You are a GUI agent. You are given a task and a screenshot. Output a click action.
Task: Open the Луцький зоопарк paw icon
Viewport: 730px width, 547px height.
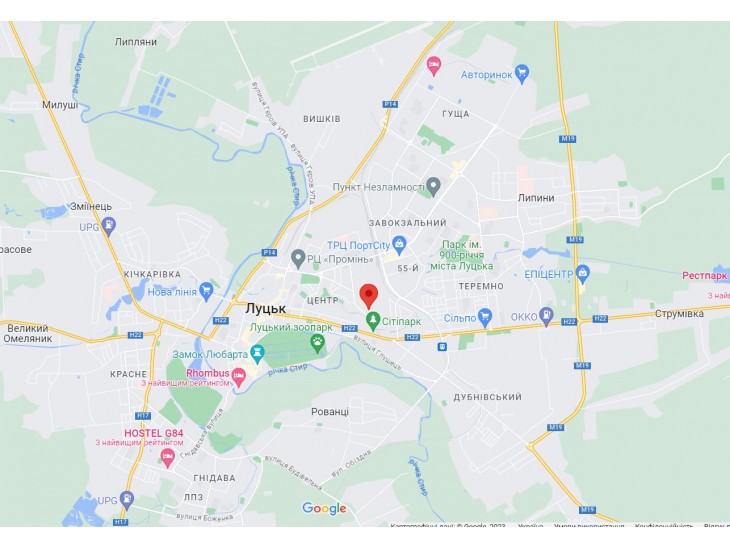click(x=318, y=343)
